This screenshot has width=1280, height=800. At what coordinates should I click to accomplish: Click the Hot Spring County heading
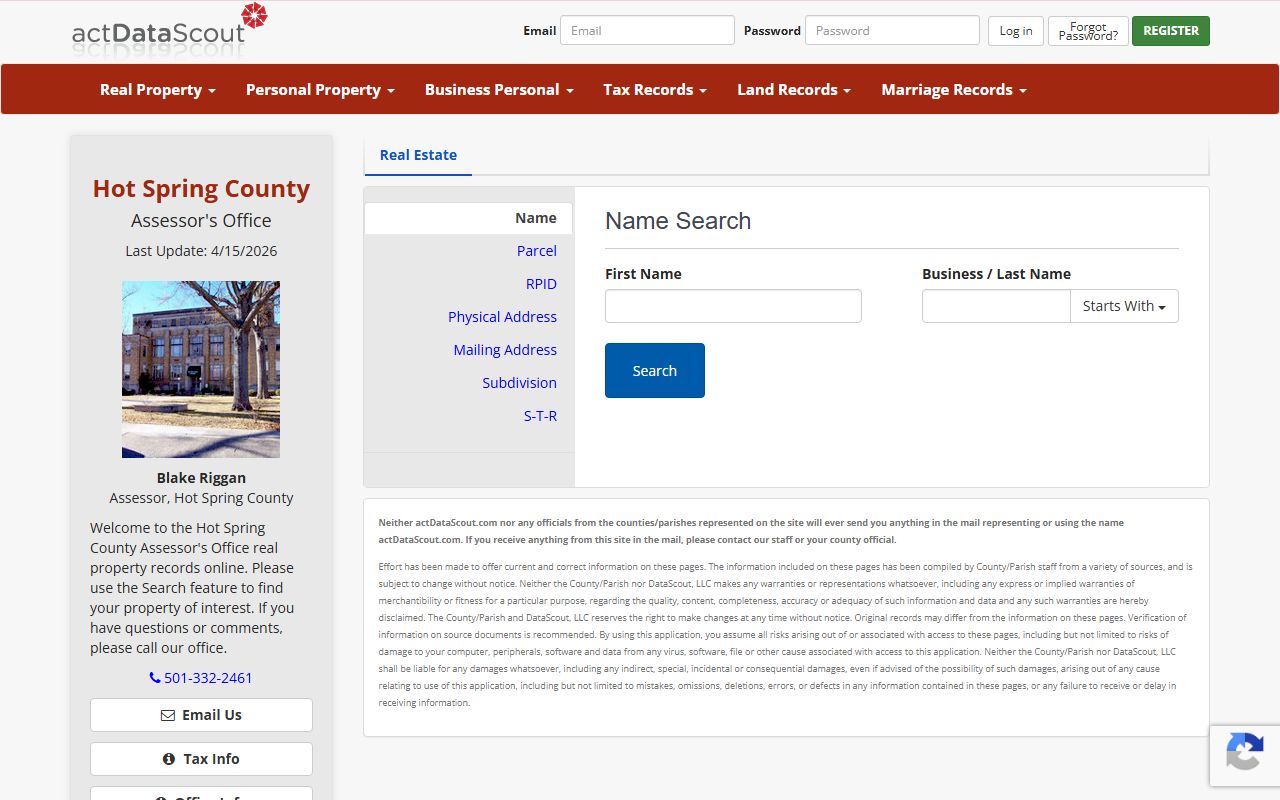click(201, 188)
